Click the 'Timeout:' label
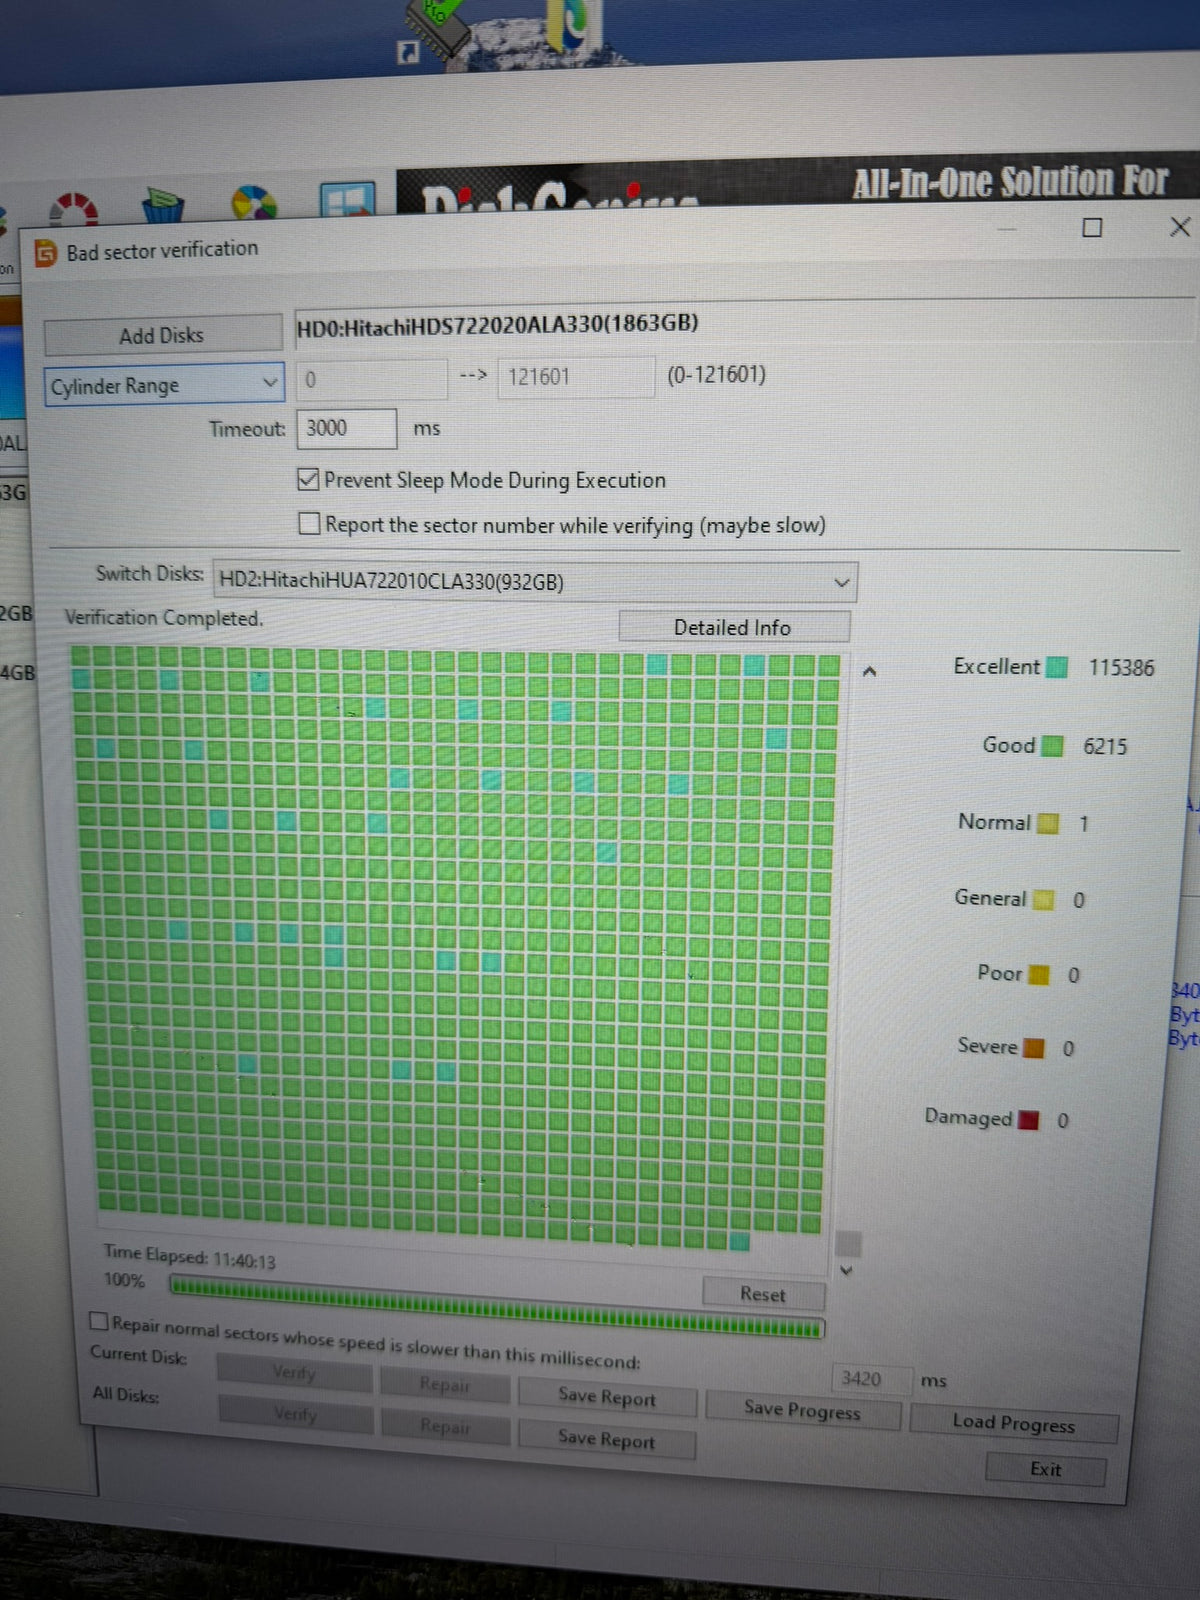This screenshot has width=1200, height=1600. pos(247,429)
